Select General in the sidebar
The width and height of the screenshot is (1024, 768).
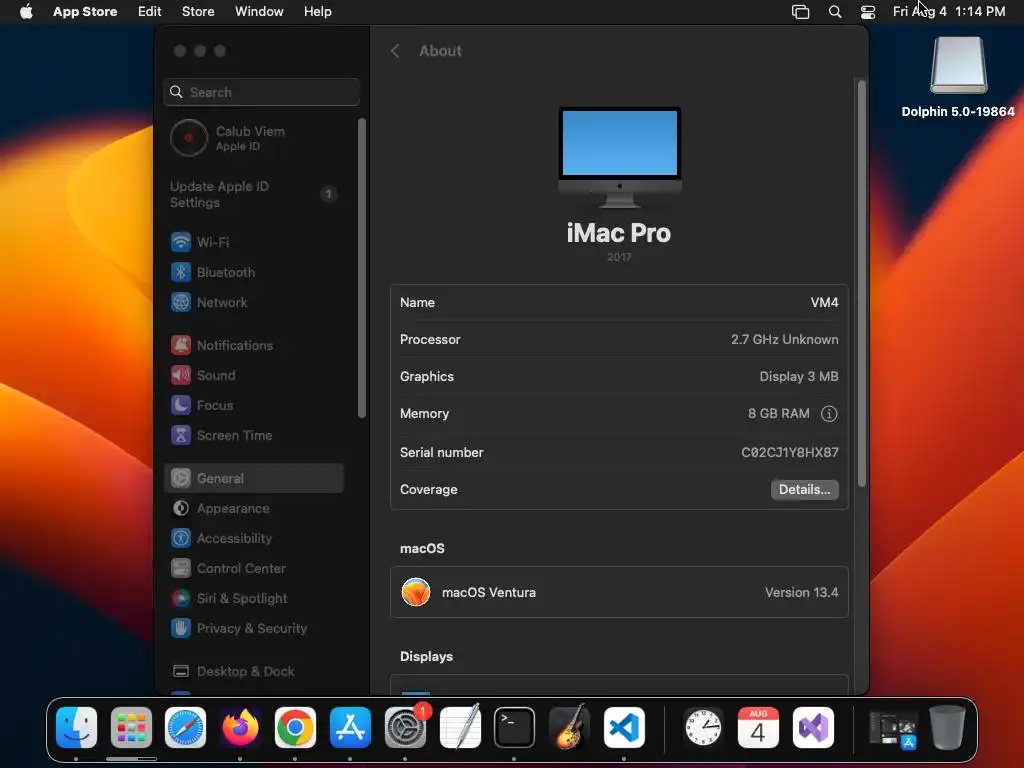pyautogui.click(x=253, y=479)
